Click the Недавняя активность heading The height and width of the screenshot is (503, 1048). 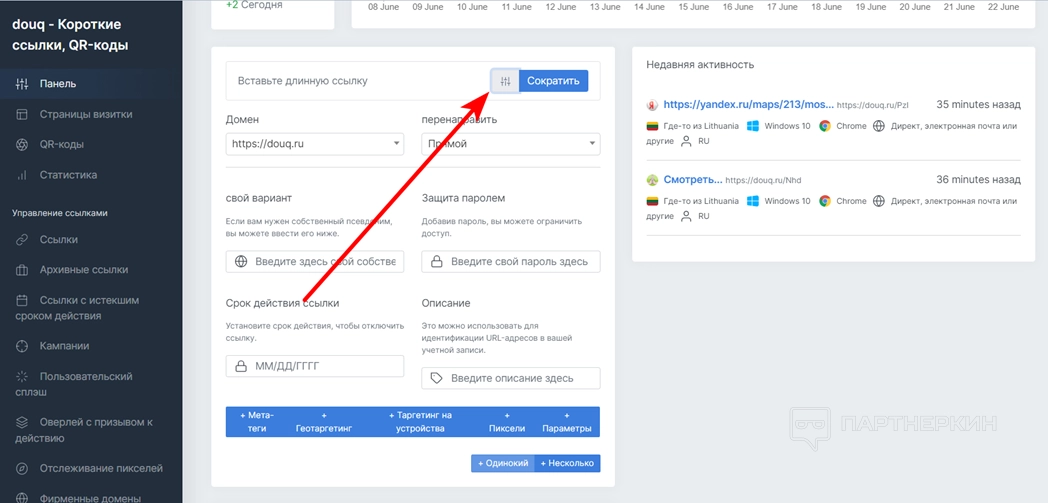700,65
